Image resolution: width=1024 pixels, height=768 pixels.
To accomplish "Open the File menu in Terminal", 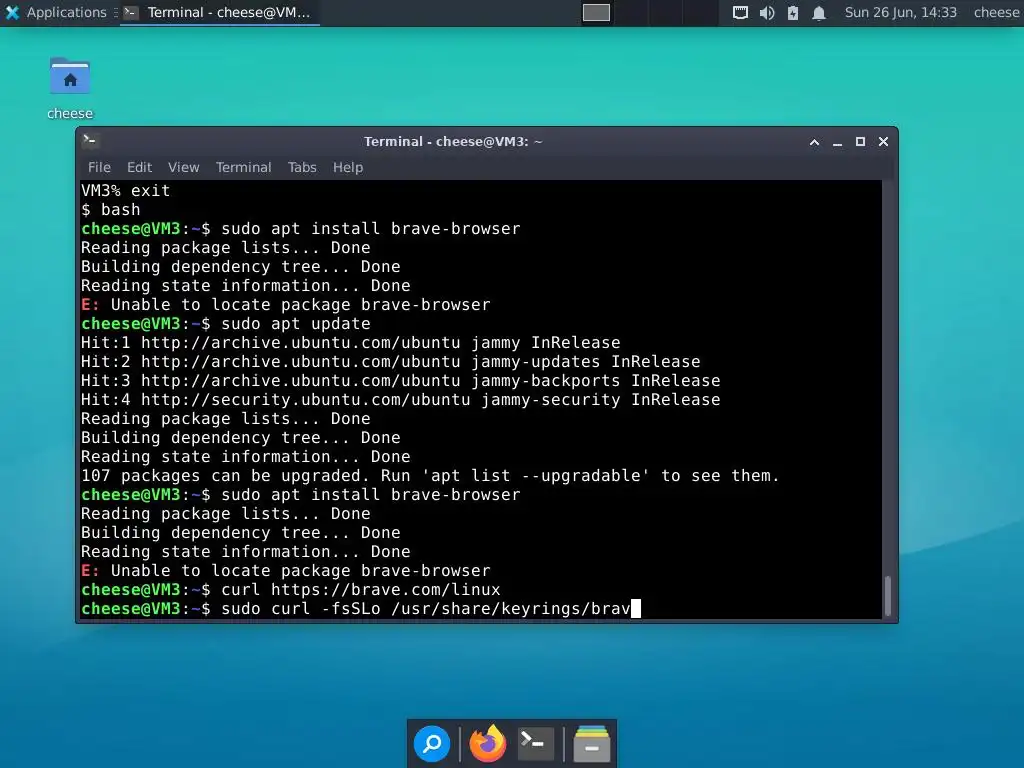I will [99, 167].
